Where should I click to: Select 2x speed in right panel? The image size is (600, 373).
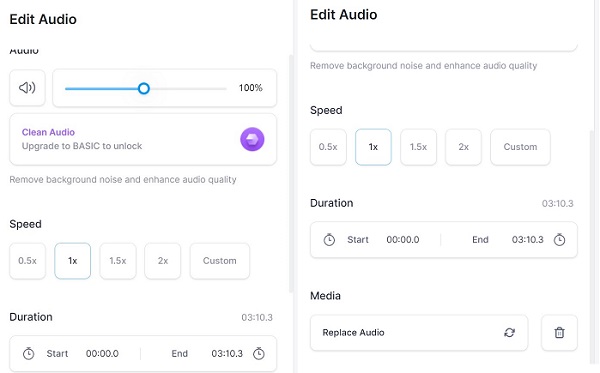463,147
